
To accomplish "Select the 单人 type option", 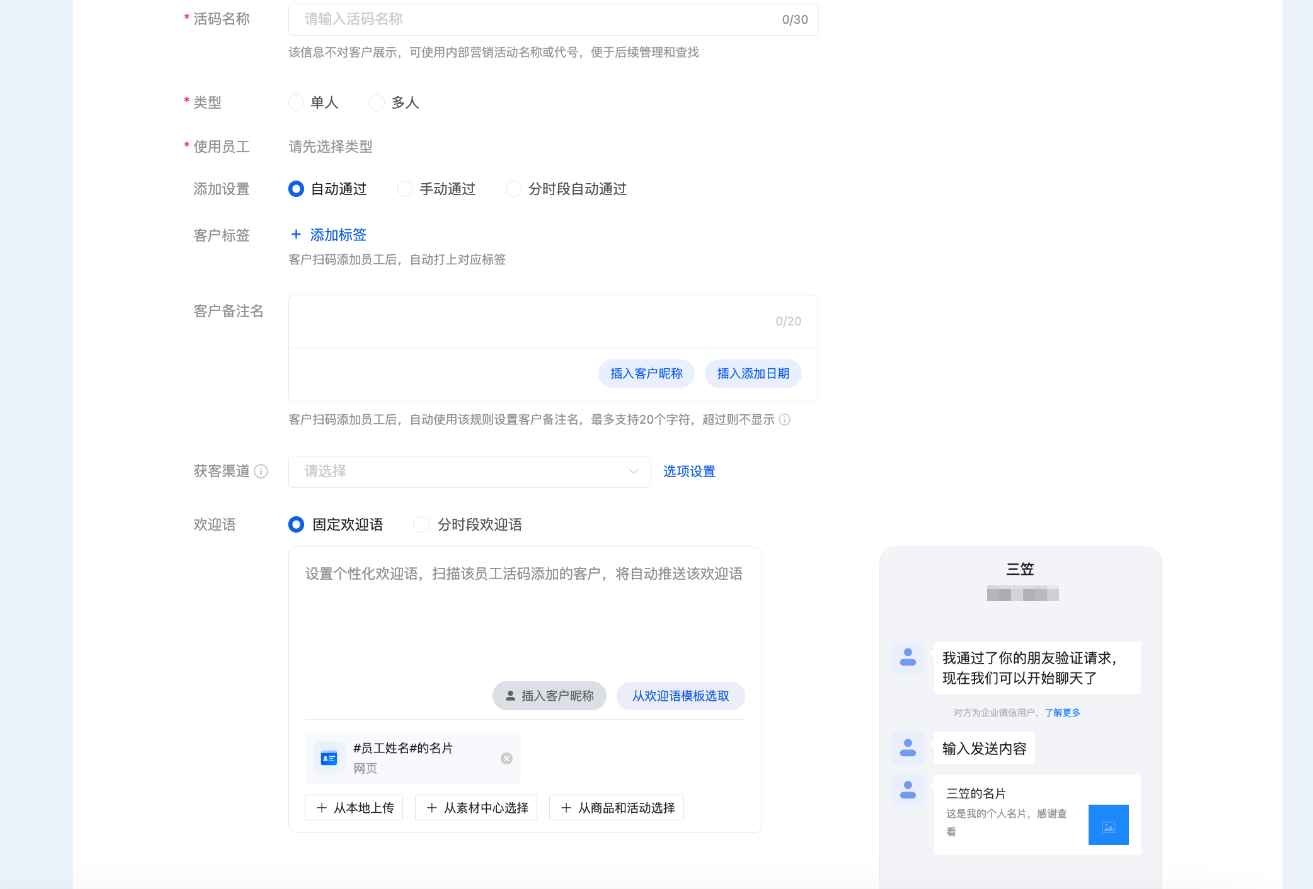I will (296, 102).
